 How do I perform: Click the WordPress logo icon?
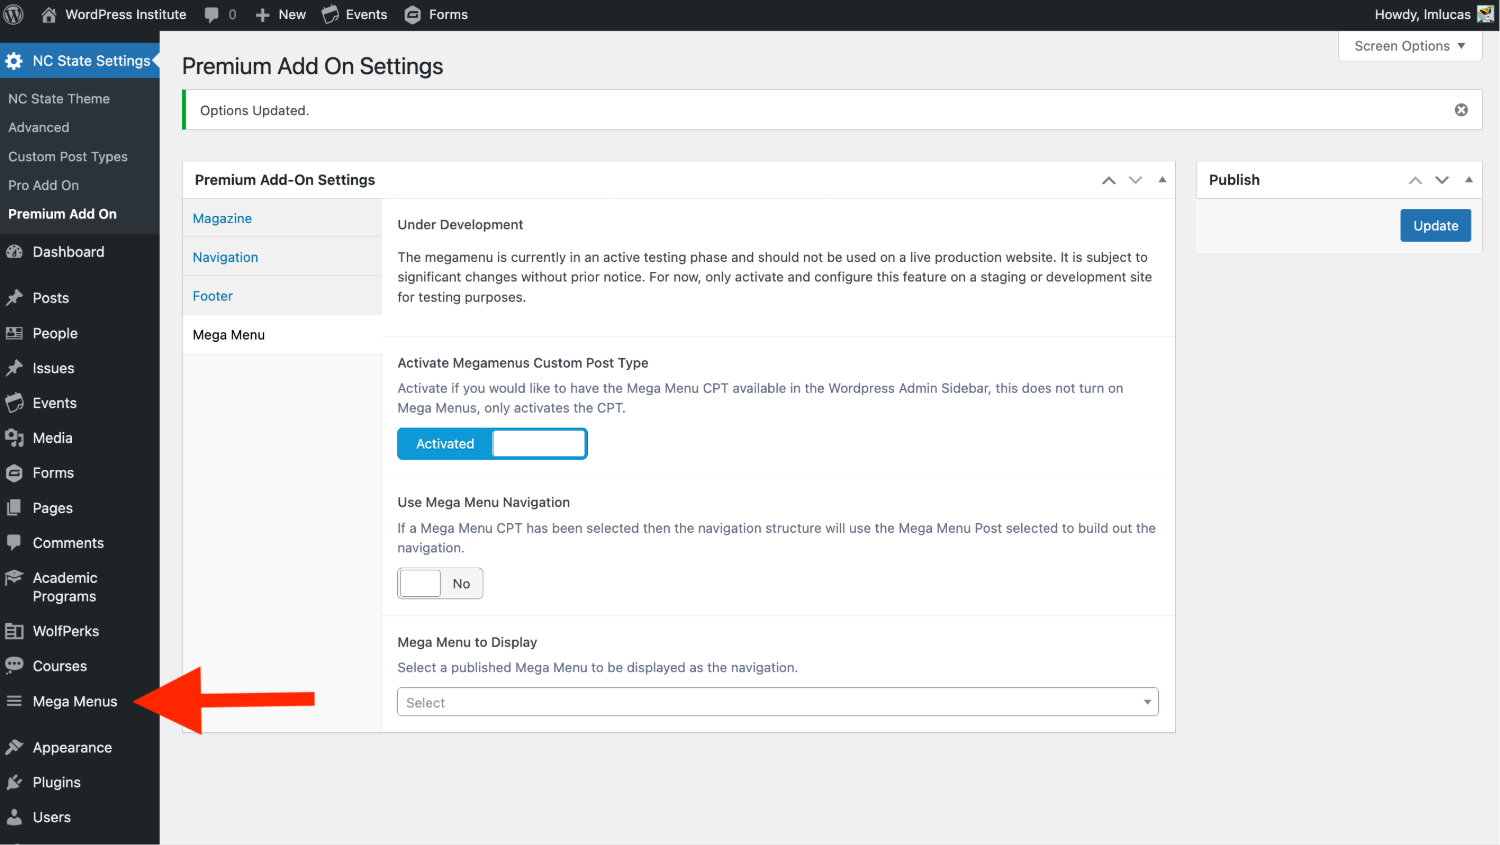pyautogui.click(x=14, y=15)
